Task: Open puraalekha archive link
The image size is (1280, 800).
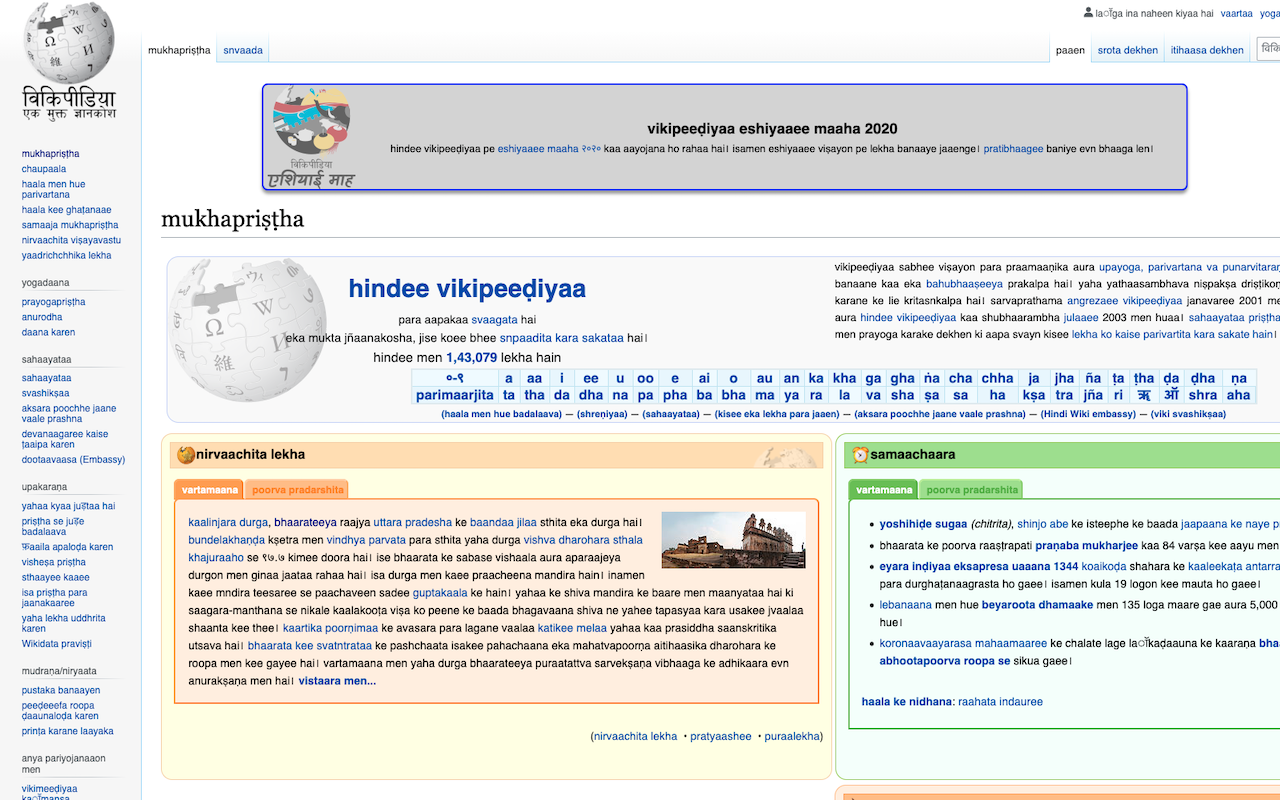Action: tap(791, 736)
